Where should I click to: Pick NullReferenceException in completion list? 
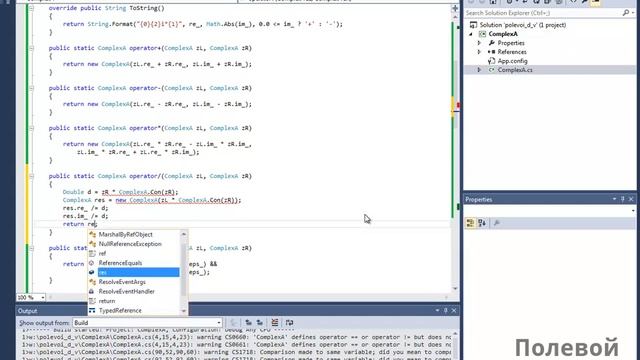[130, 244]
